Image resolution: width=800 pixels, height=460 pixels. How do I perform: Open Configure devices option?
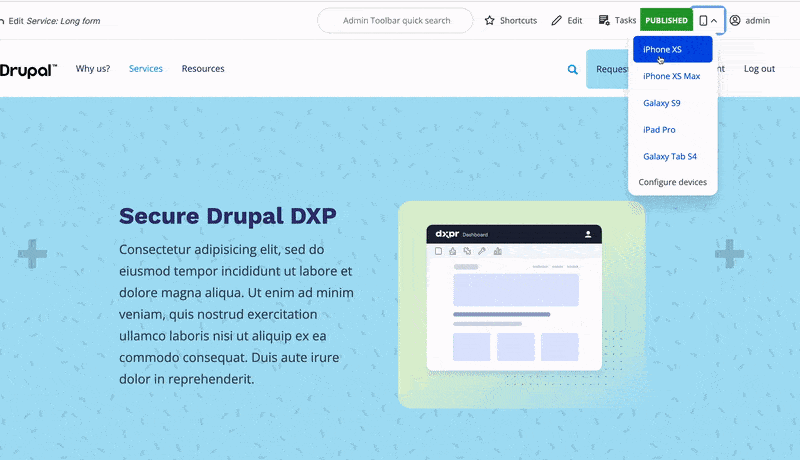[672, 182]
